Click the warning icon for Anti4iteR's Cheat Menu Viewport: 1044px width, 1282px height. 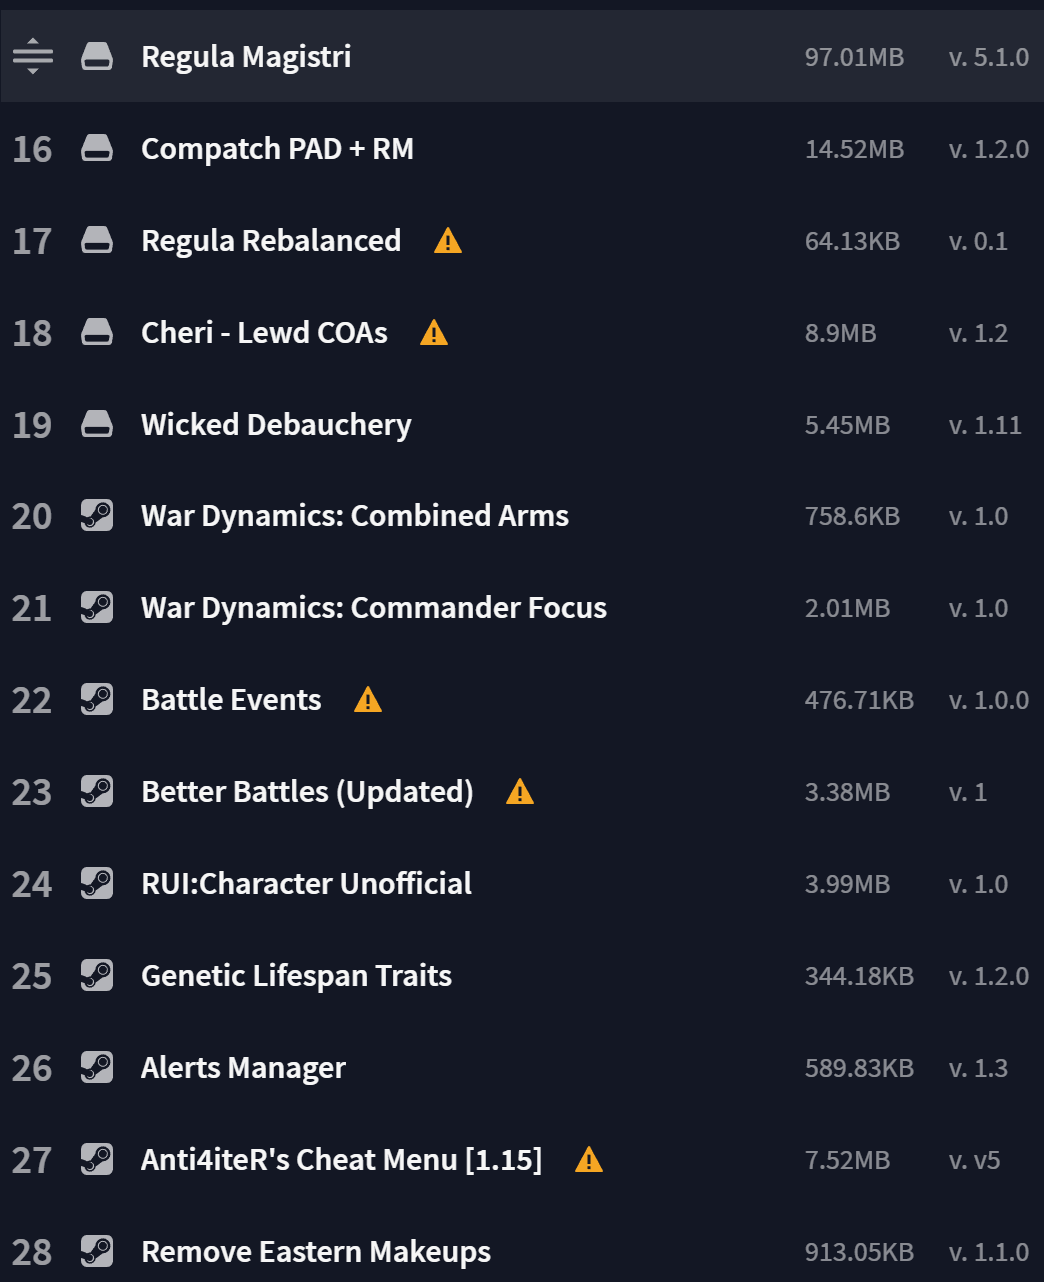[x=589, y=1160]
